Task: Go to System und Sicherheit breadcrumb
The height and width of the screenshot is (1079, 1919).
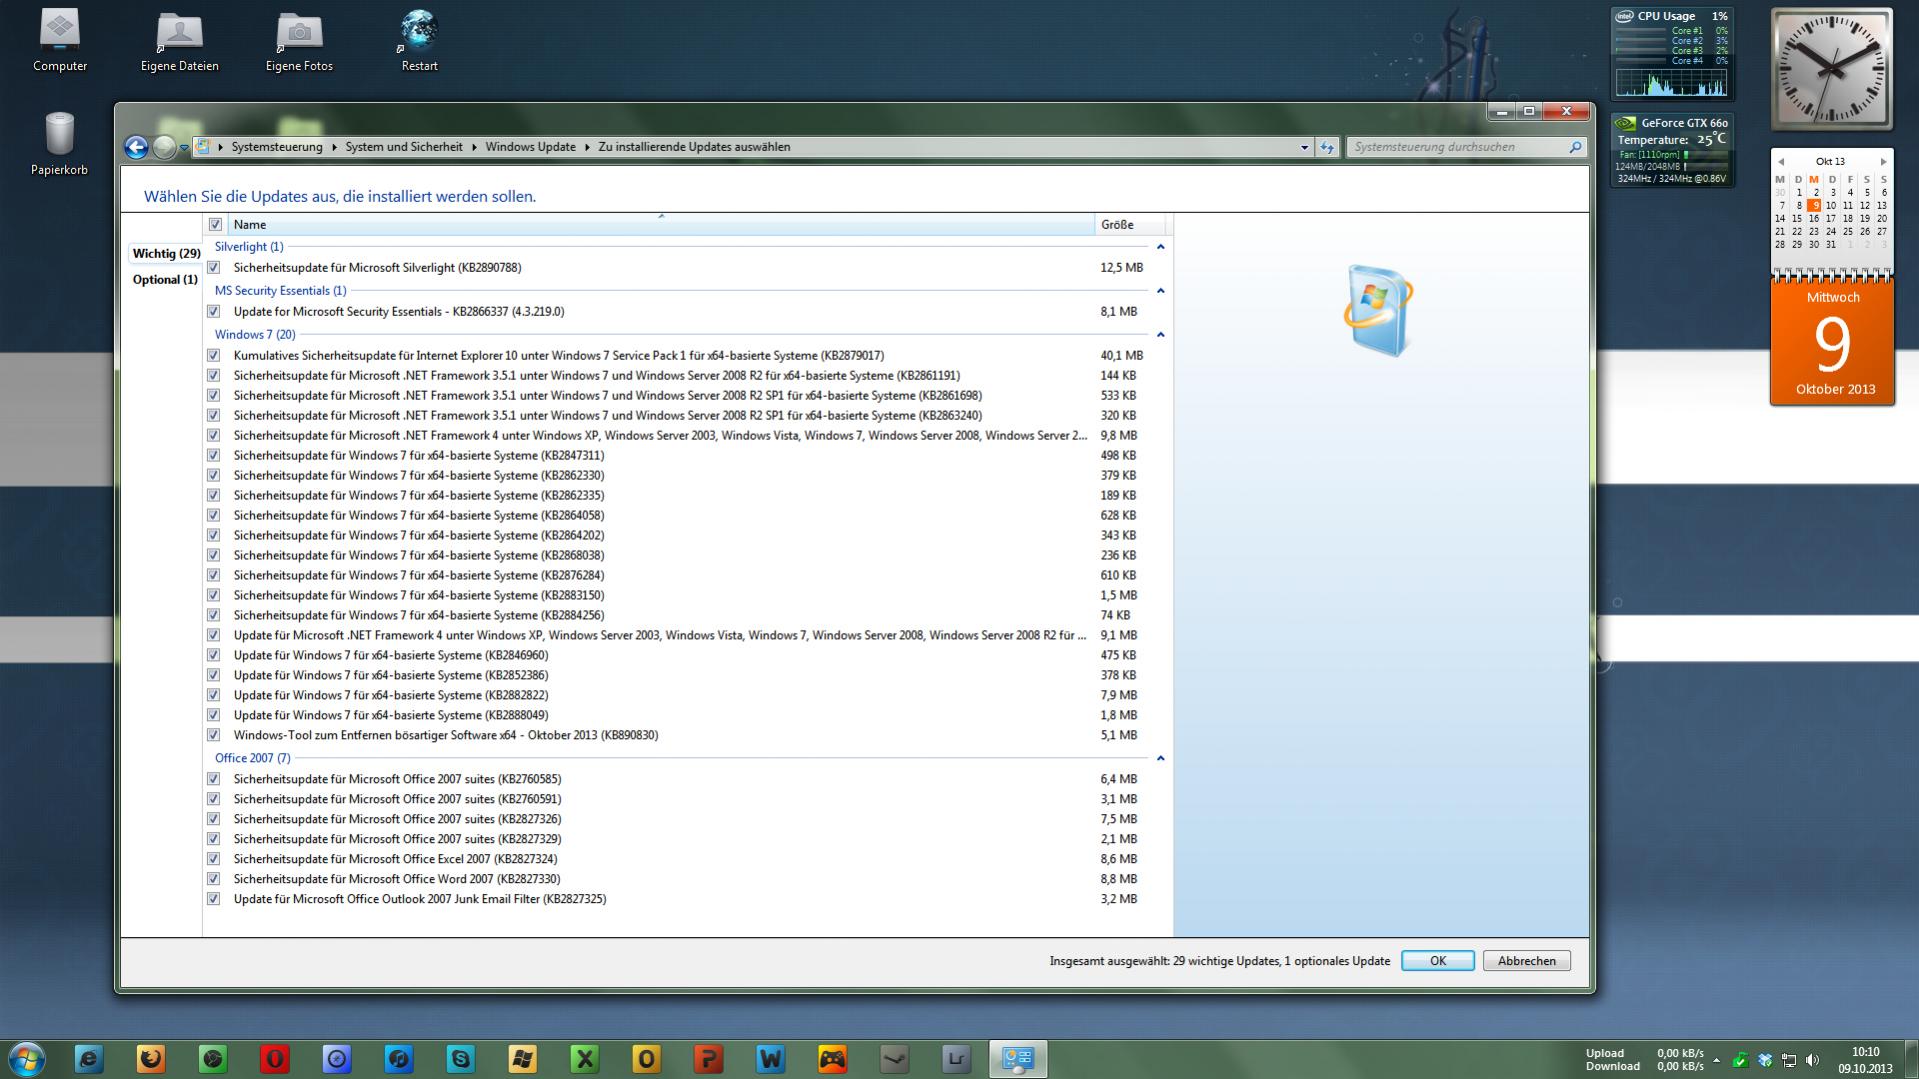Action: 404,147
